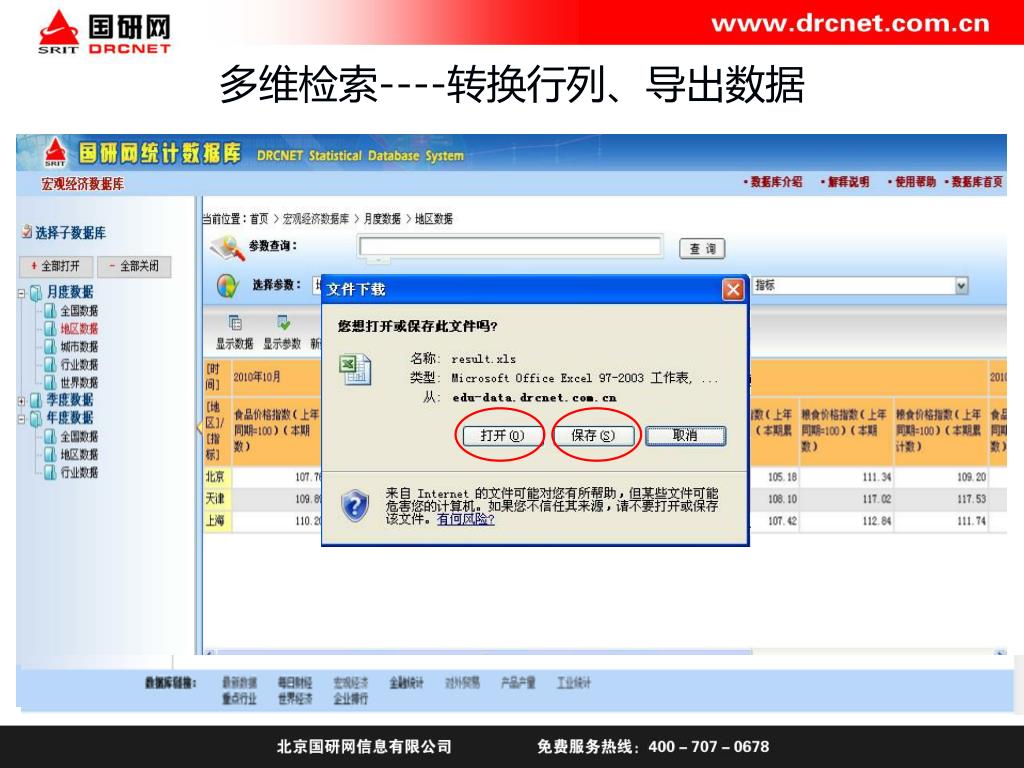Click the book icon beside 月度数据
Viewport: 1024px width, 768px height.
click(x=37, y=292)
